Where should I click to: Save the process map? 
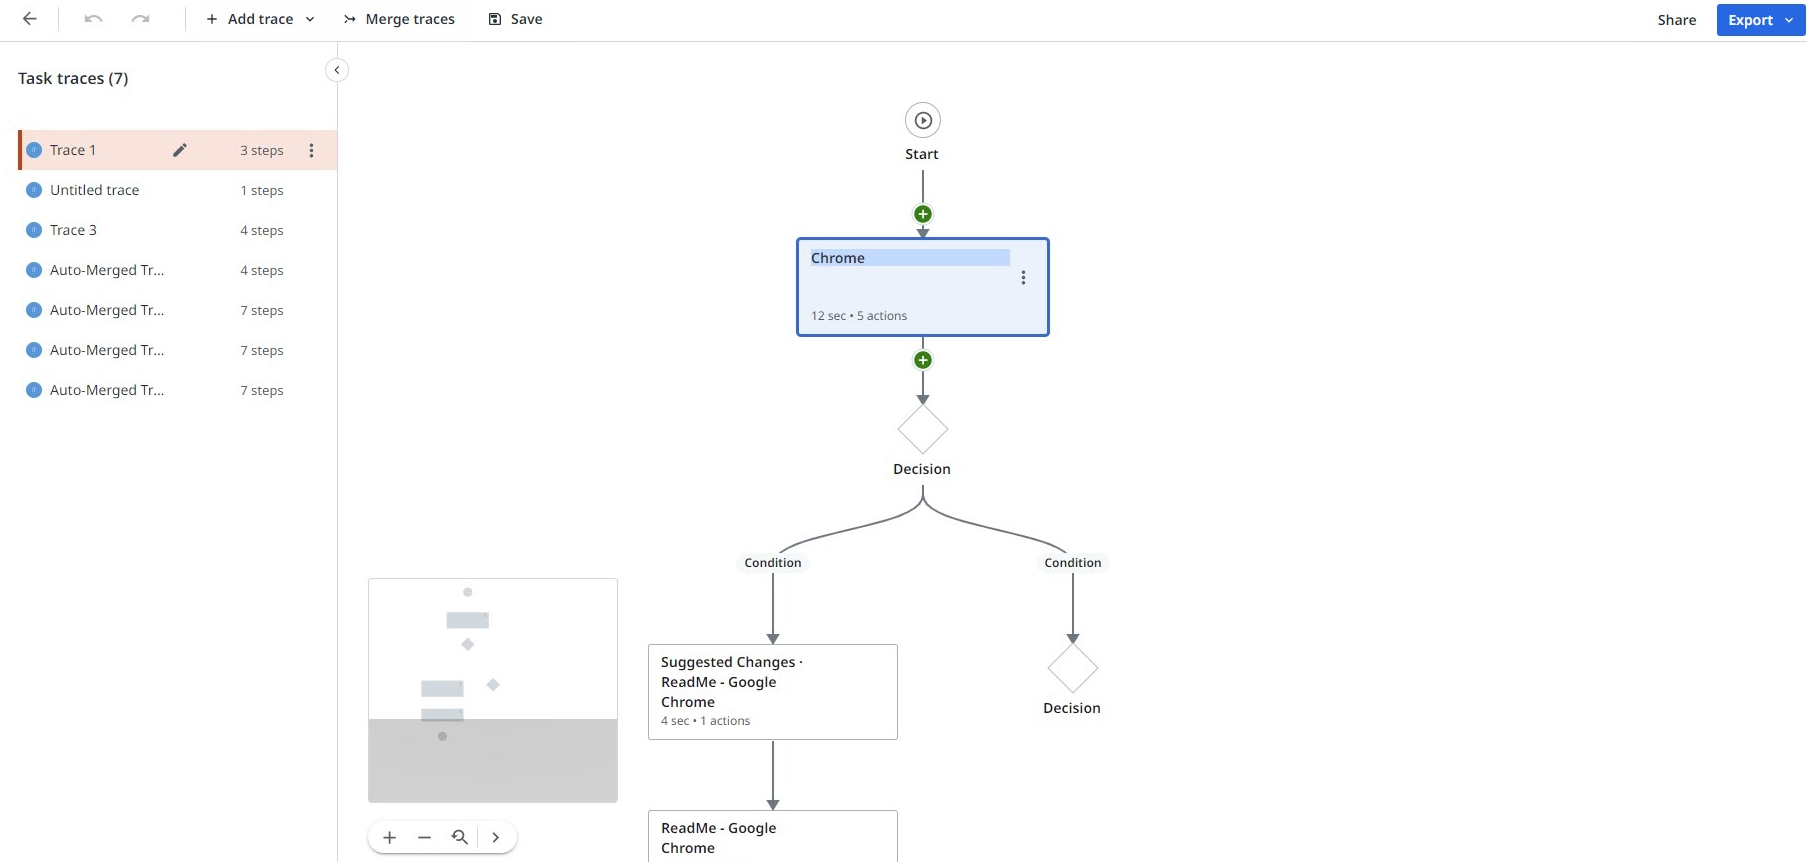(x=515, y=19)
